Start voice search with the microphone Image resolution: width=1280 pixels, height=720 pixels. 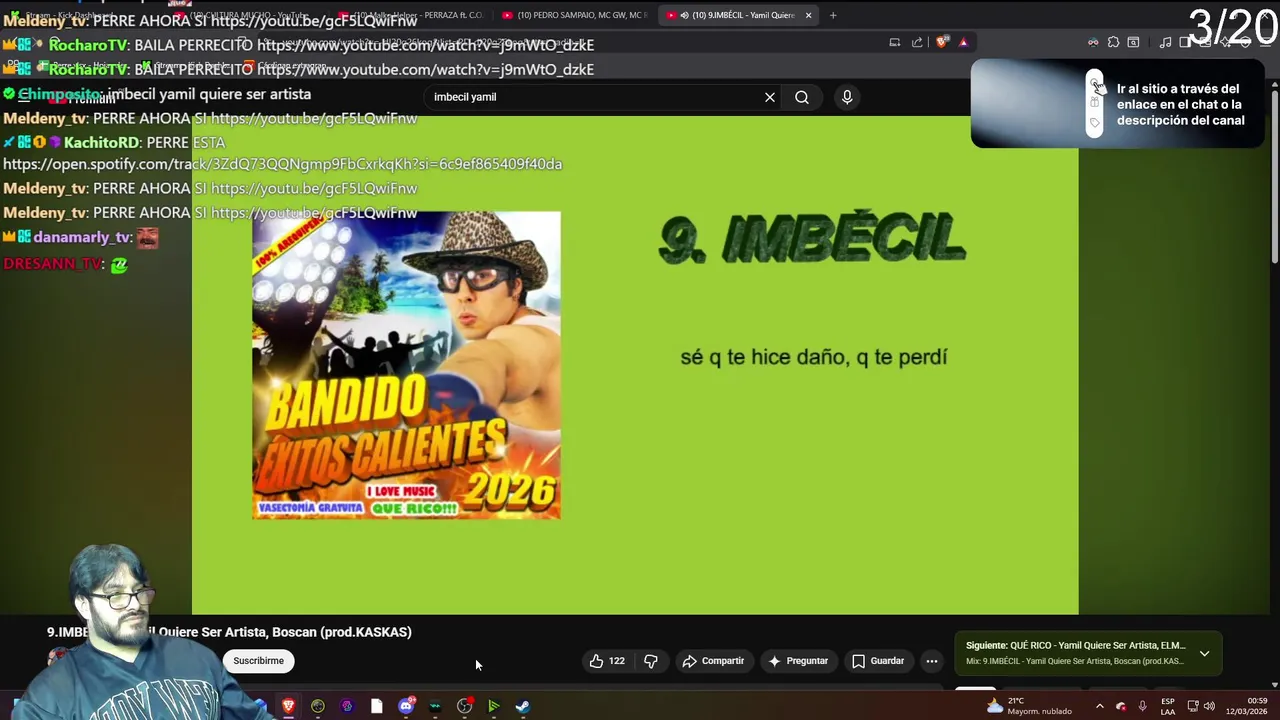click(847, 97)
